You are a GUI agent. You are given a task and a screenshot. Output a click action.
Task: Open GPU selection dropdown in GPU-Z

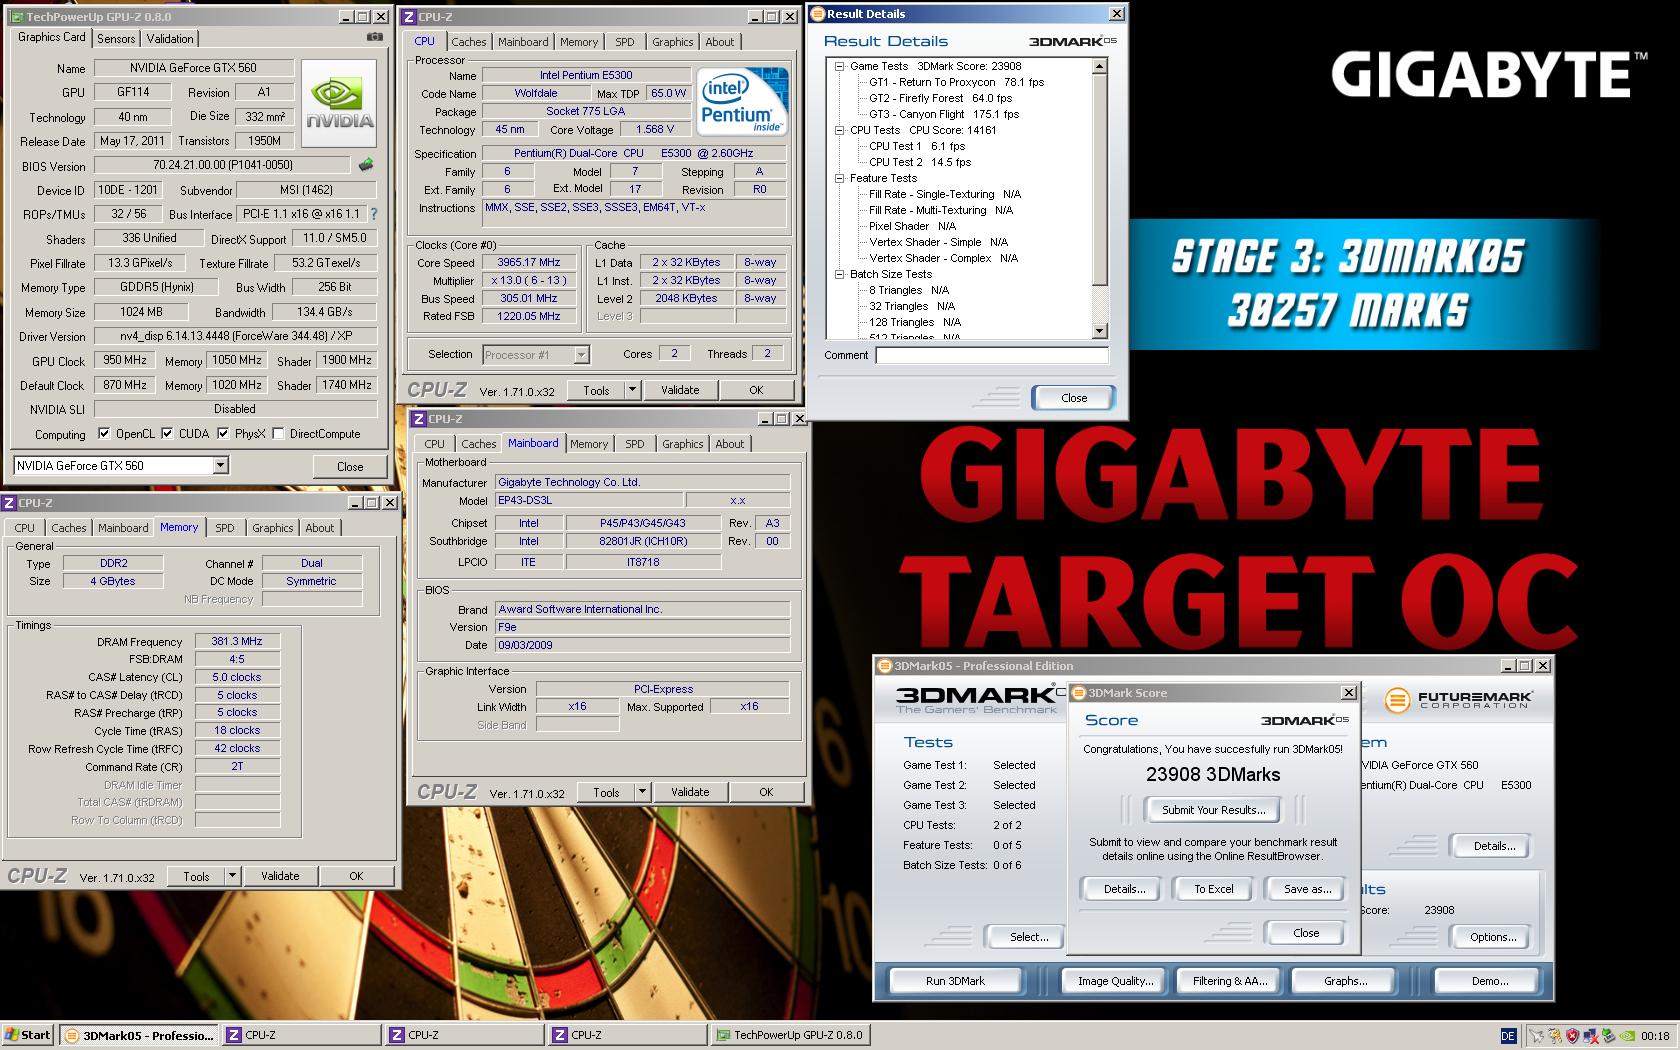click(x=221, y=465)
